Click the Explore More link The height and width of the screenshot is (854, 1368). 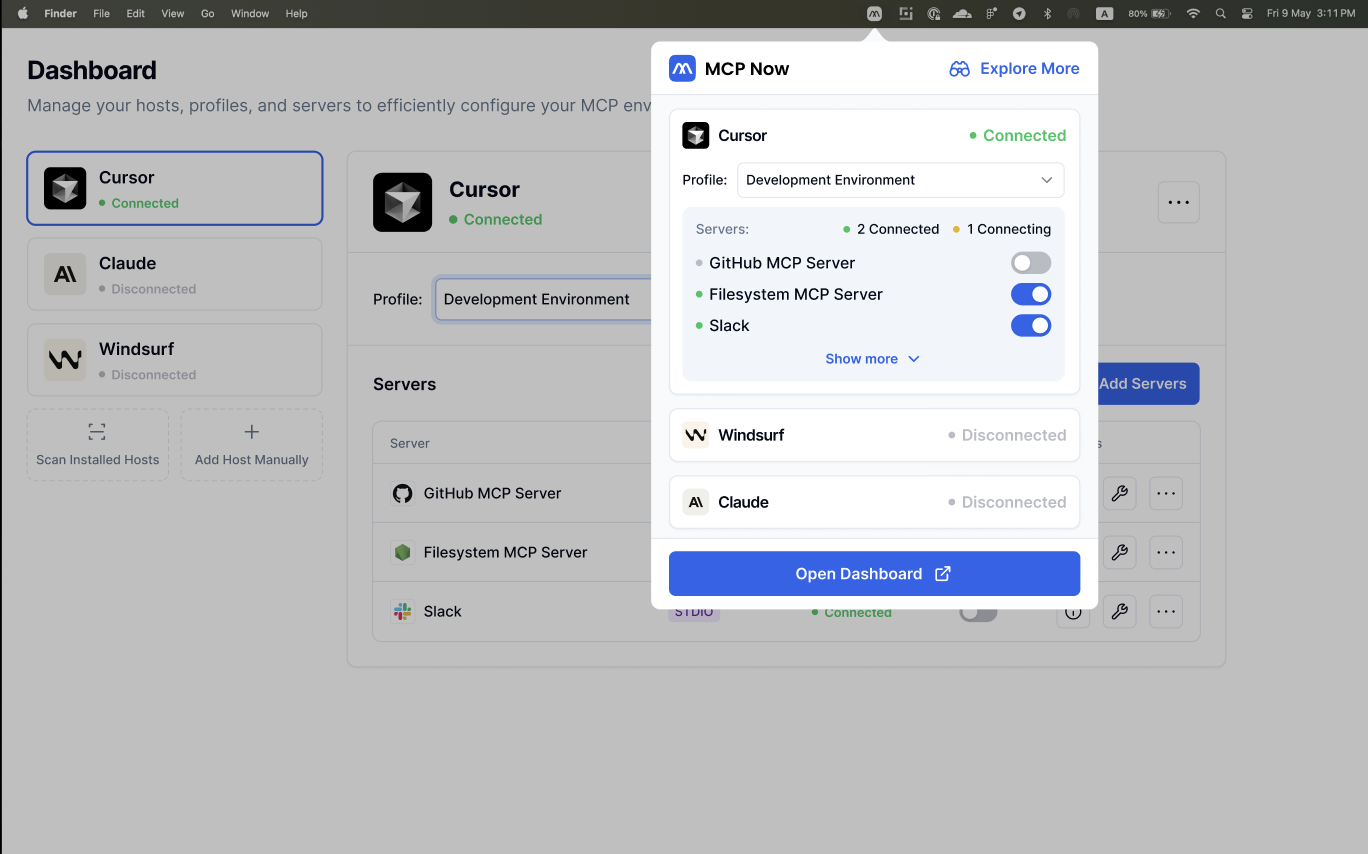1014,69
